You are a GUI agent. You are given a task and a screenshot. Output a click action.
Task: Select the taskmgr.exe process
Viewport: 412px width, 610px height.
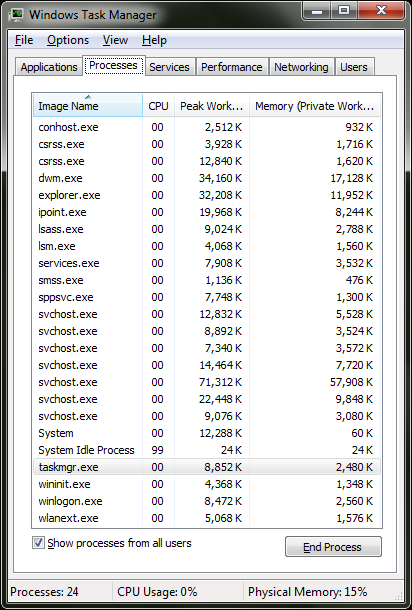(x=207, y=467)
